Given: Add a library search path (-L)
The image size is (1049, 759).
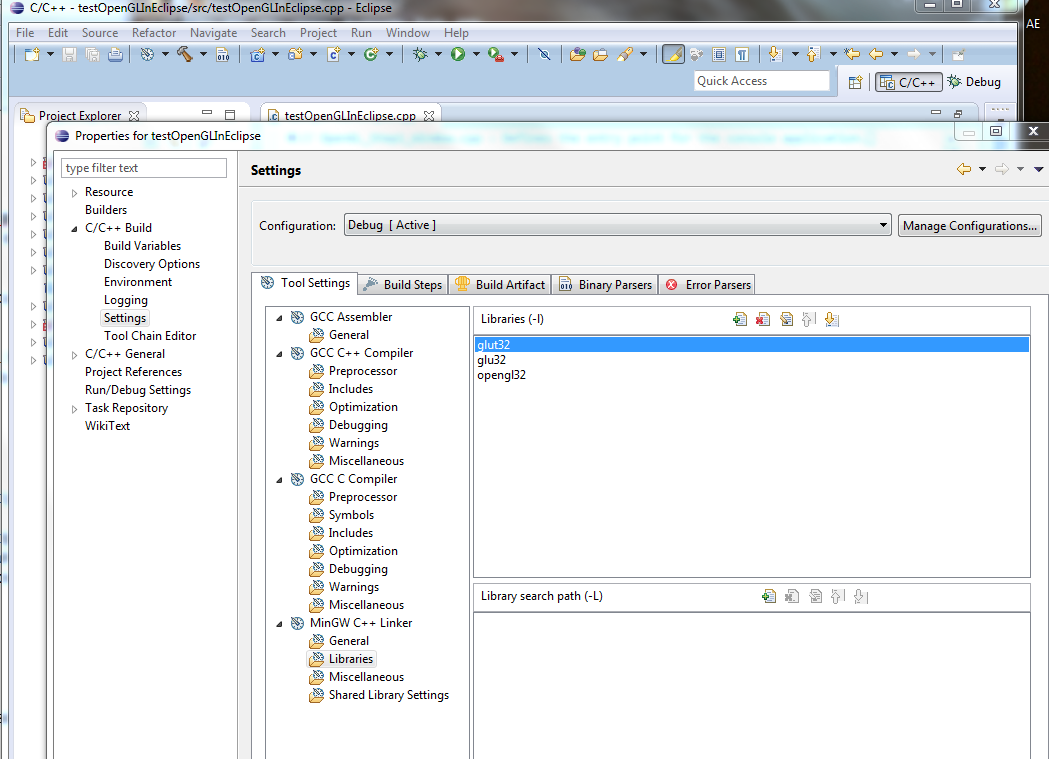Looking at the screenshot, I should point(768,596).
